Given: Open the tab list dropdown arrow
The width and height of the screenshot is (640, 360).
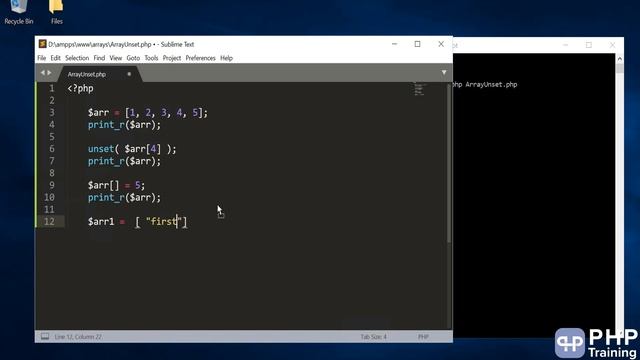Looking at the screenshot, I should pyautogui.click(x=444, y=73).
